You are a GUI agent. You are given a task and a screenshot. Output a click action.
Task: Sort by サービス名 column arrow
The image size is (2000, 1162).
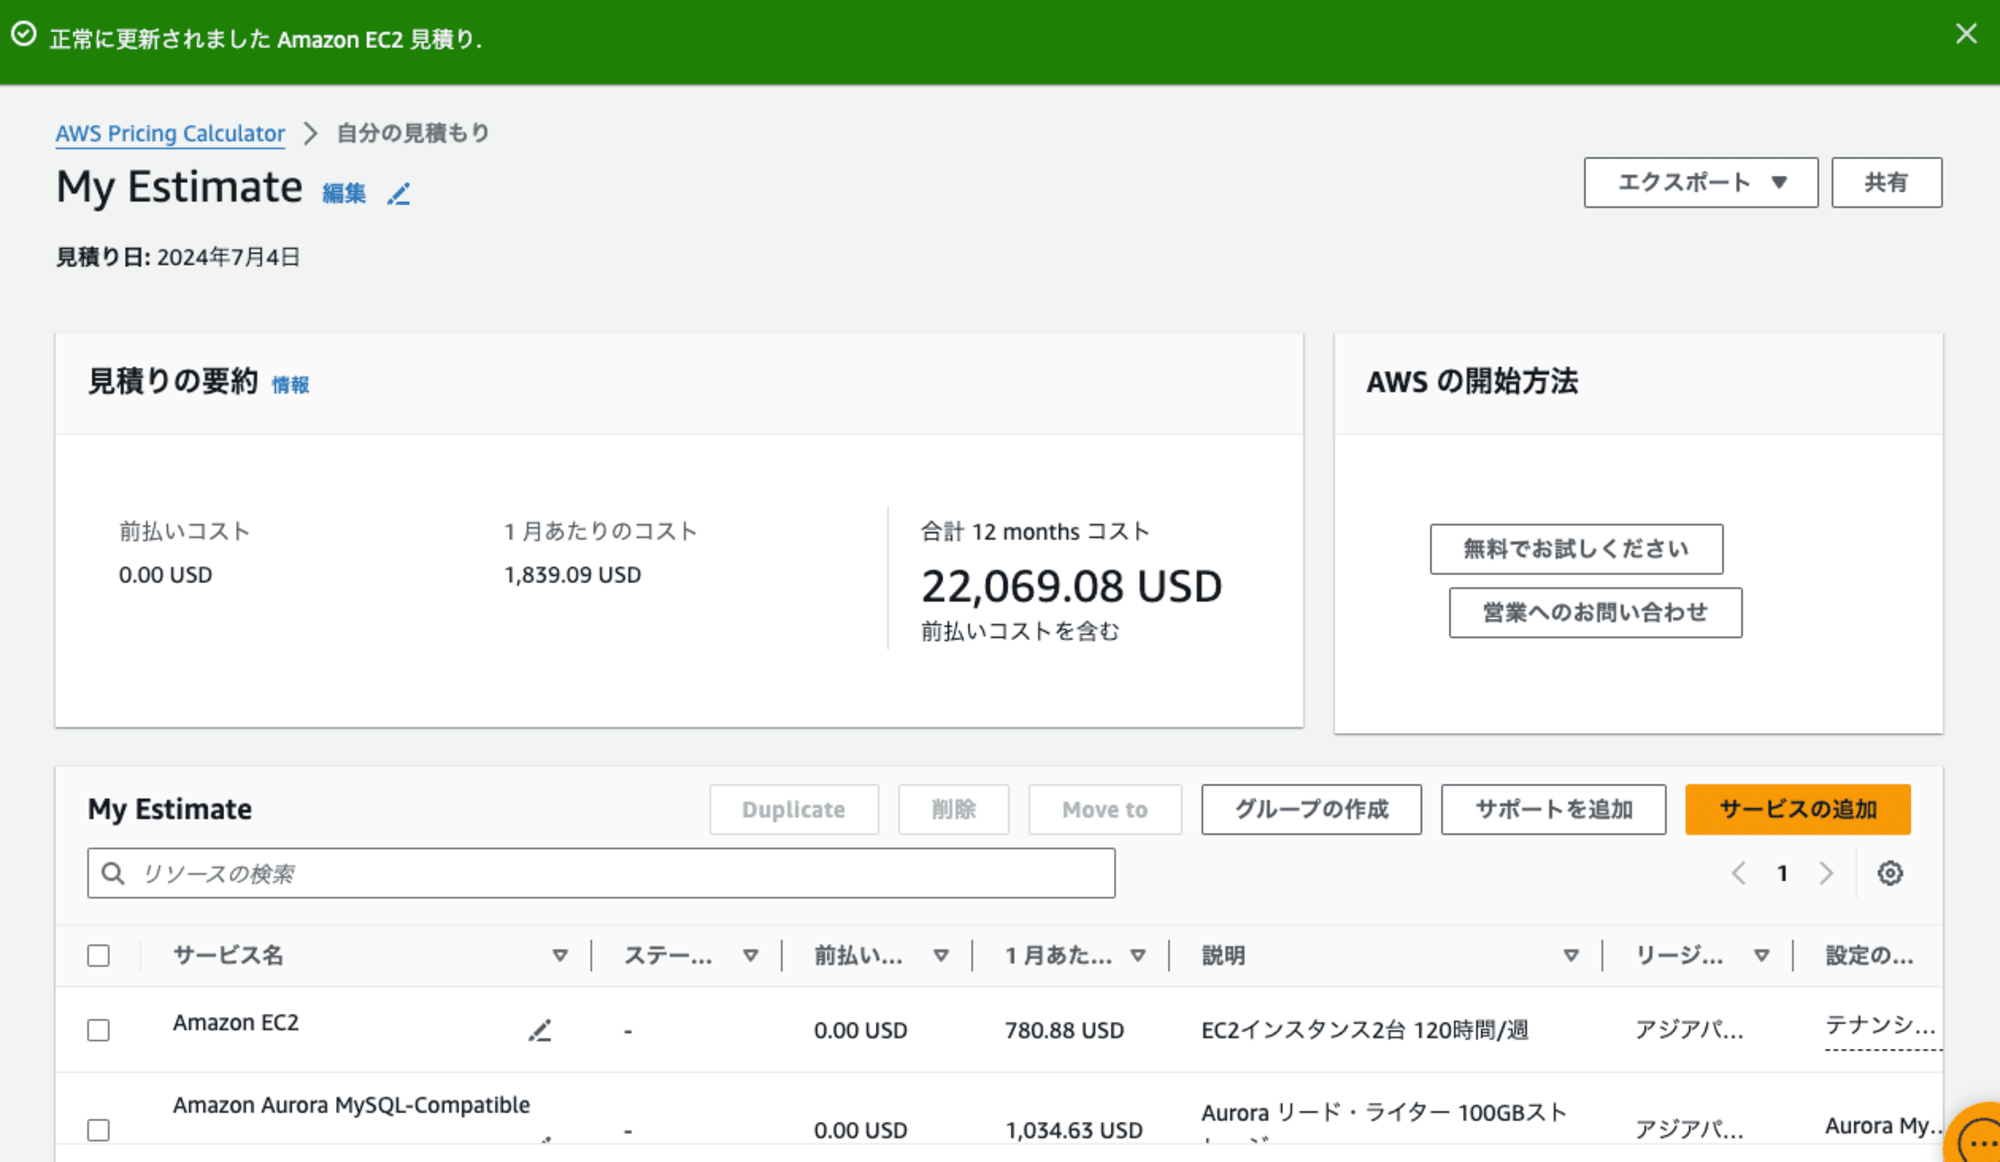tap(560, 955)
